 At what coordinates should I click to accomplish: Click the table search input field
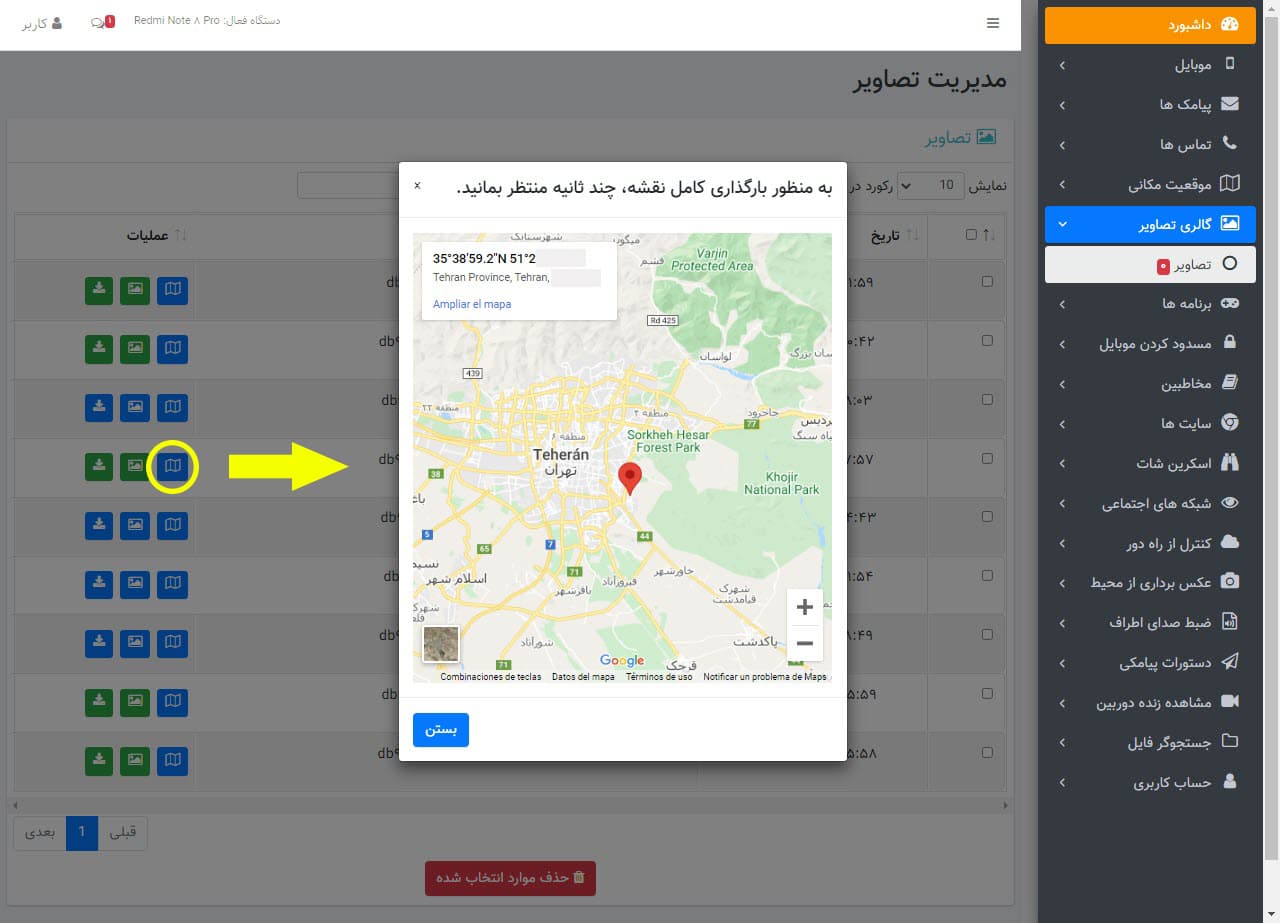point(347,185)
